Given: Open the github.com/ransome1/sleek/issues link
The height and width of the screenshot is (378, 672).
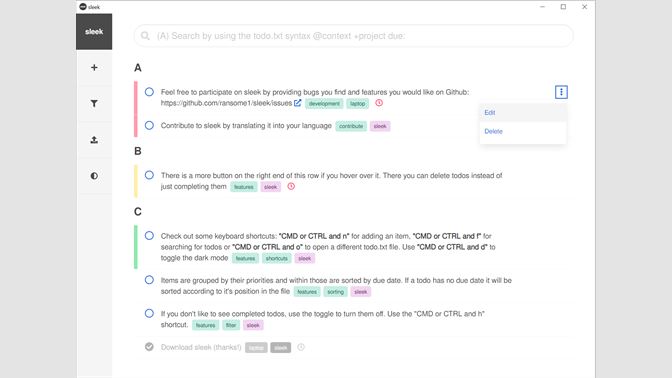Looking at the screenshot, I should 226,103.
